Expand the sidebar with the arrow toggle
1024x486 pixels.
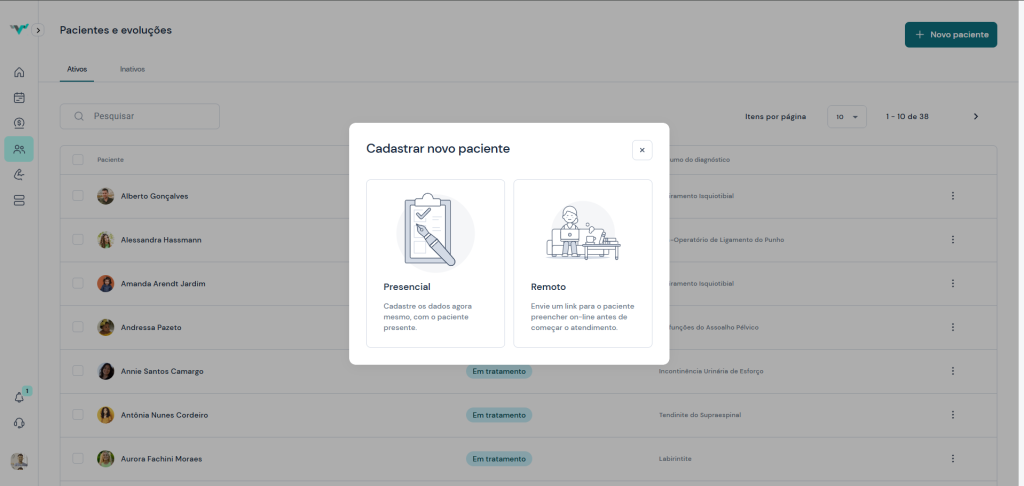coord(38,30)
